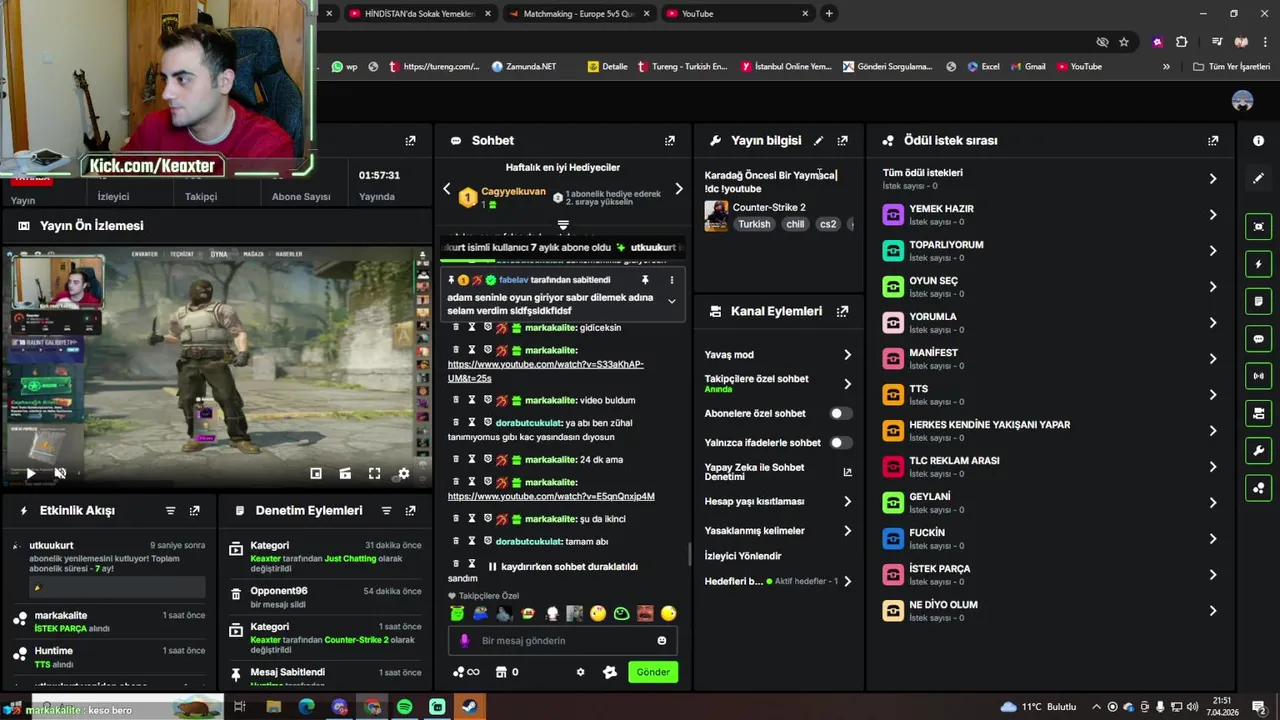
Task: Open İzleyici Yönlendir option
Action: tap(743, 556)
